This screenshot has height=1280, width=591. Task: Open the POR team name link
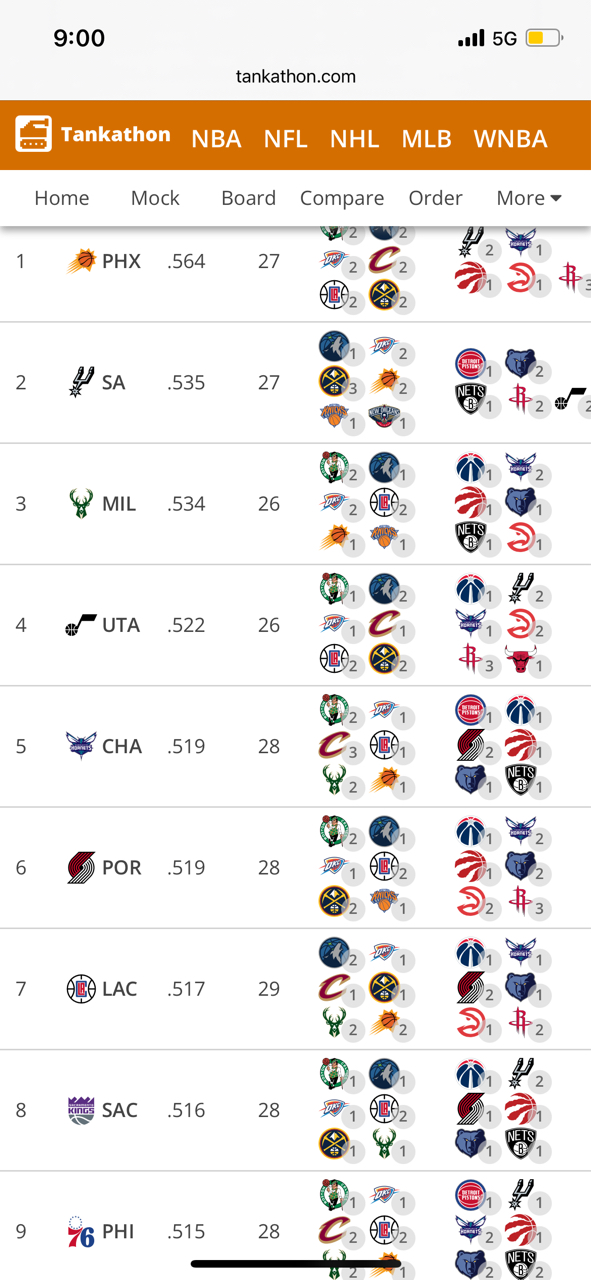(122, 867)
